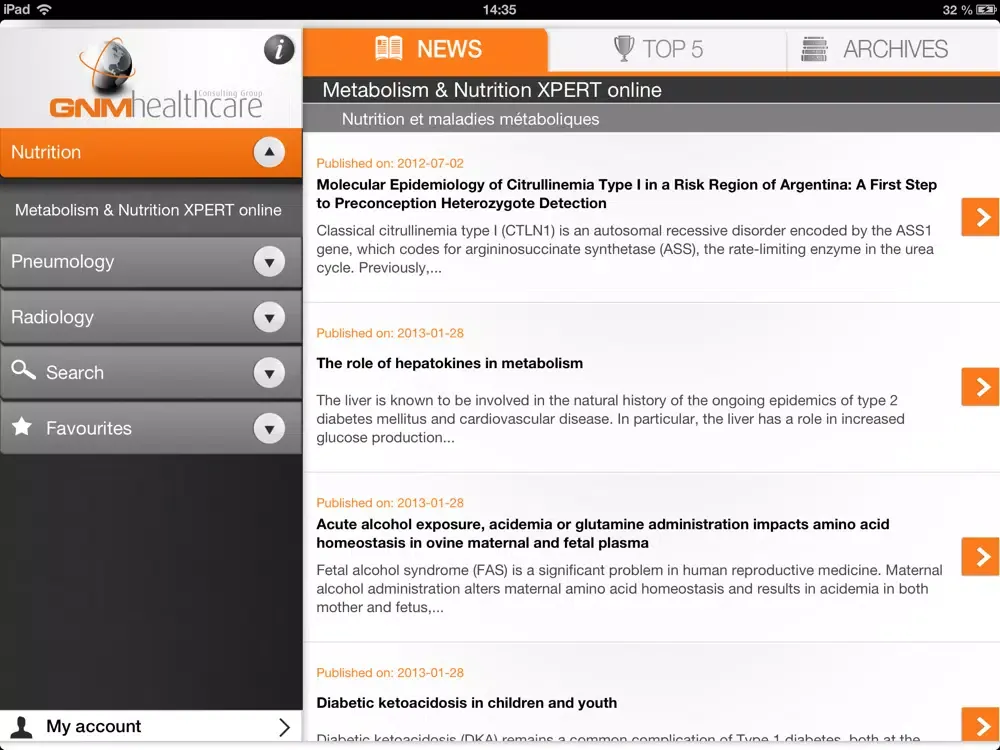This screenshot has height=750, width=1000.
Task: Click the magnifying glass Search icon
Action: (23, 370)
